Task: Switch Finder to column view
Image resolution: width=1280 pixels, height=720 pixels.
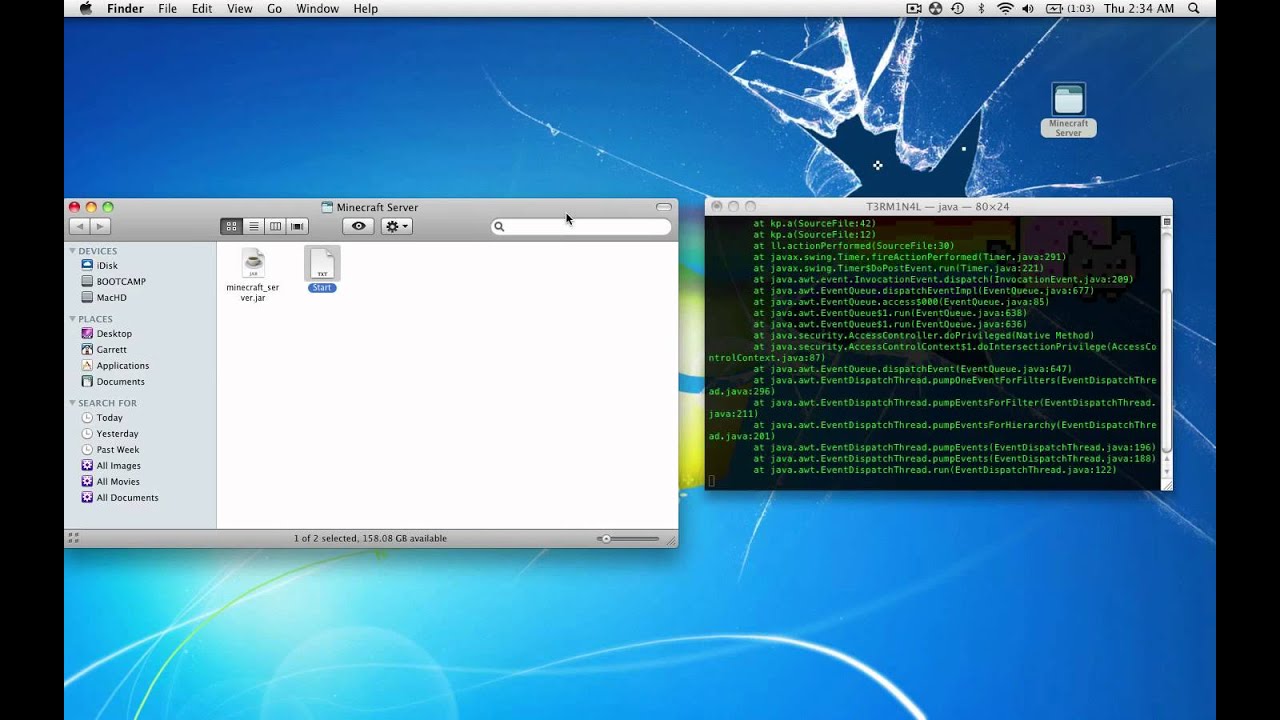Action: [x=275, y=227]
